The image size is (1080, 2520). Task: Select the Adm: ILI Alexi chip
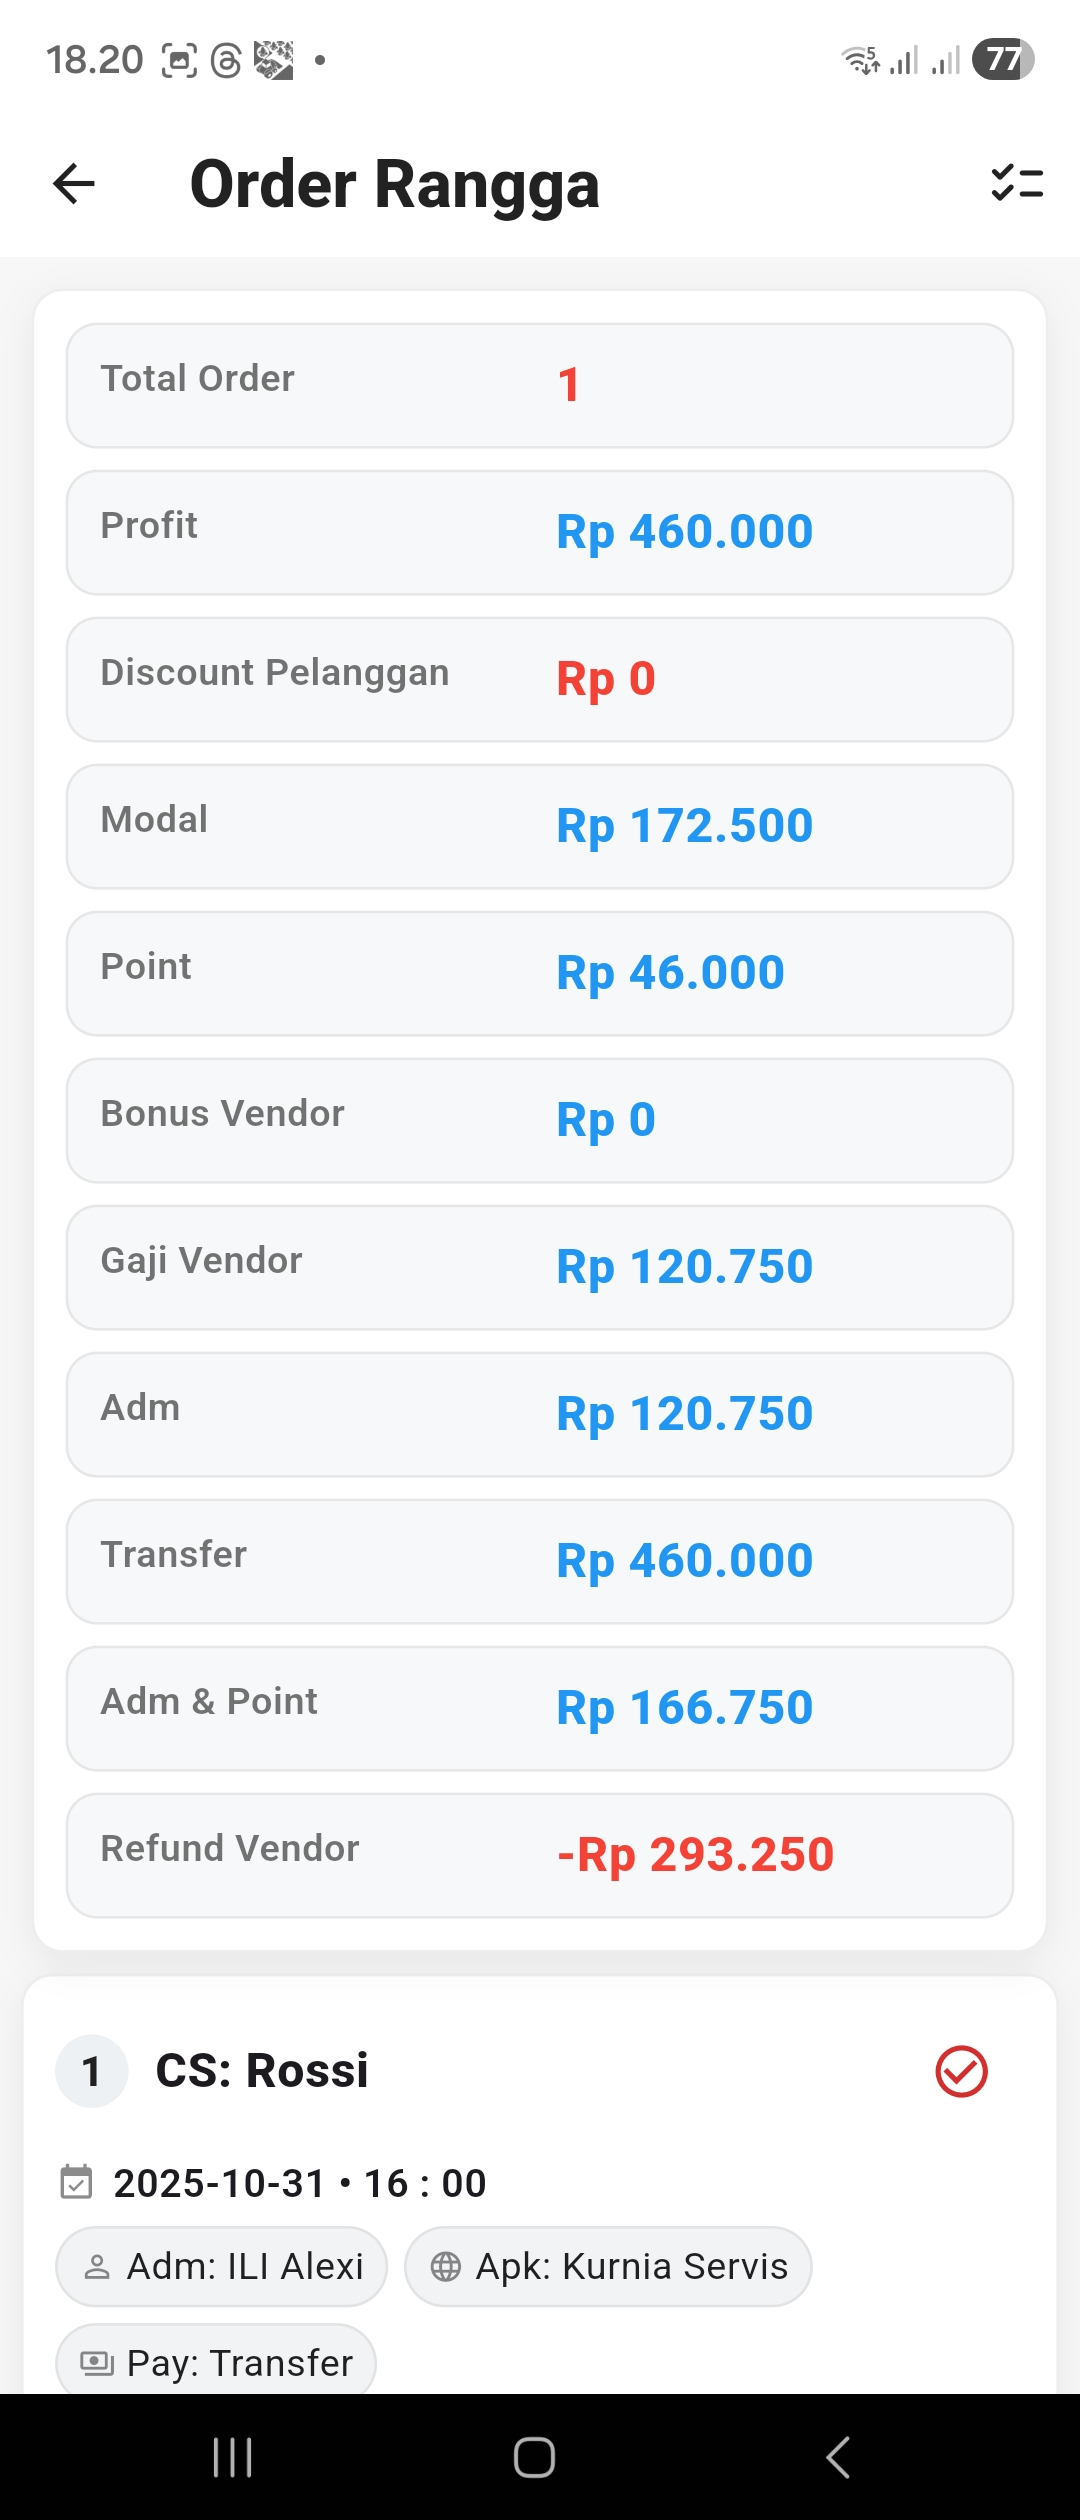[x=222, y=2267]
